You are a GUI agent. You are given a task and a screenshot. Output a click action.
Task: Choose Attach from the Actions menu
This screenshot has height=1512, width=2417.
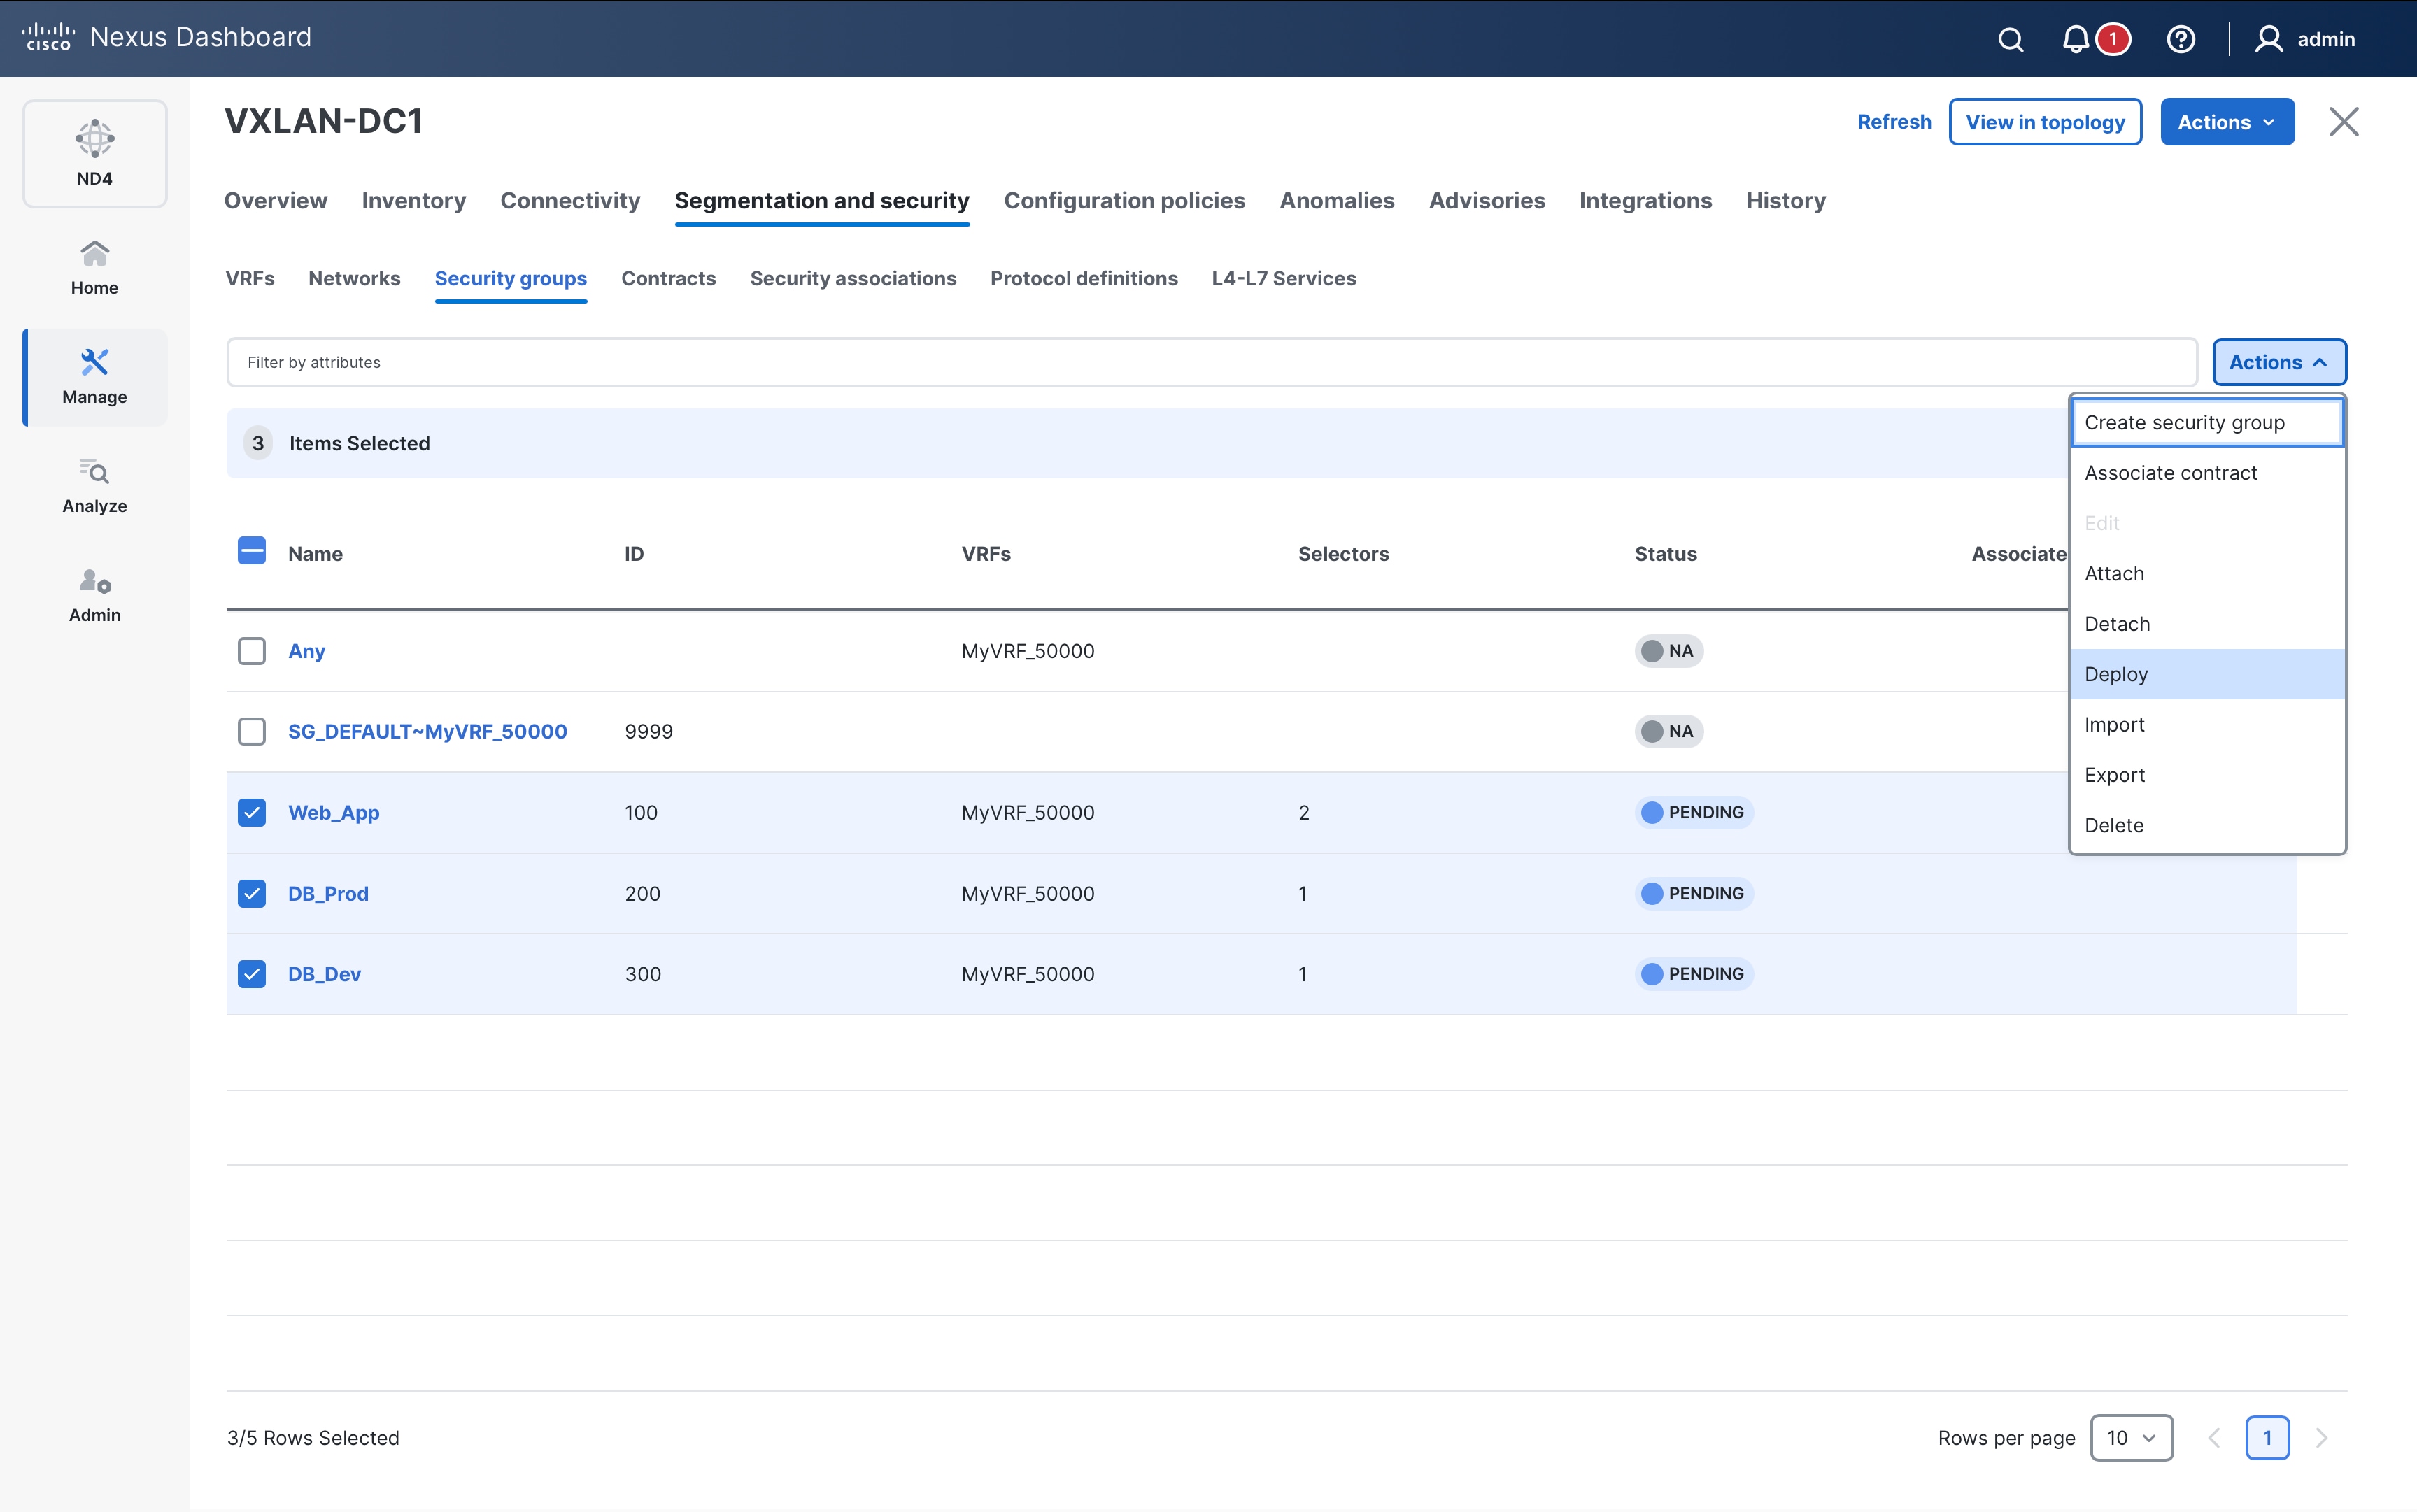point(2207,573)
